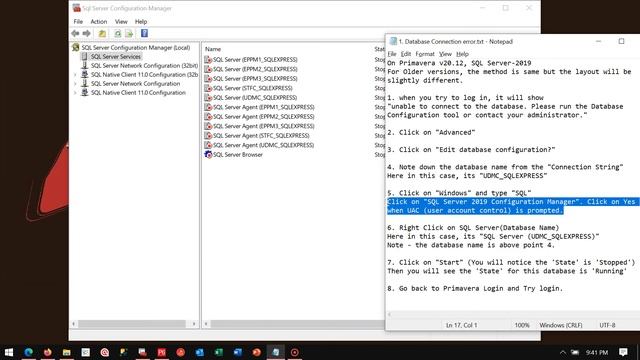
Task: Open the File menu in Configuration Manager
Action: (78, 22)
